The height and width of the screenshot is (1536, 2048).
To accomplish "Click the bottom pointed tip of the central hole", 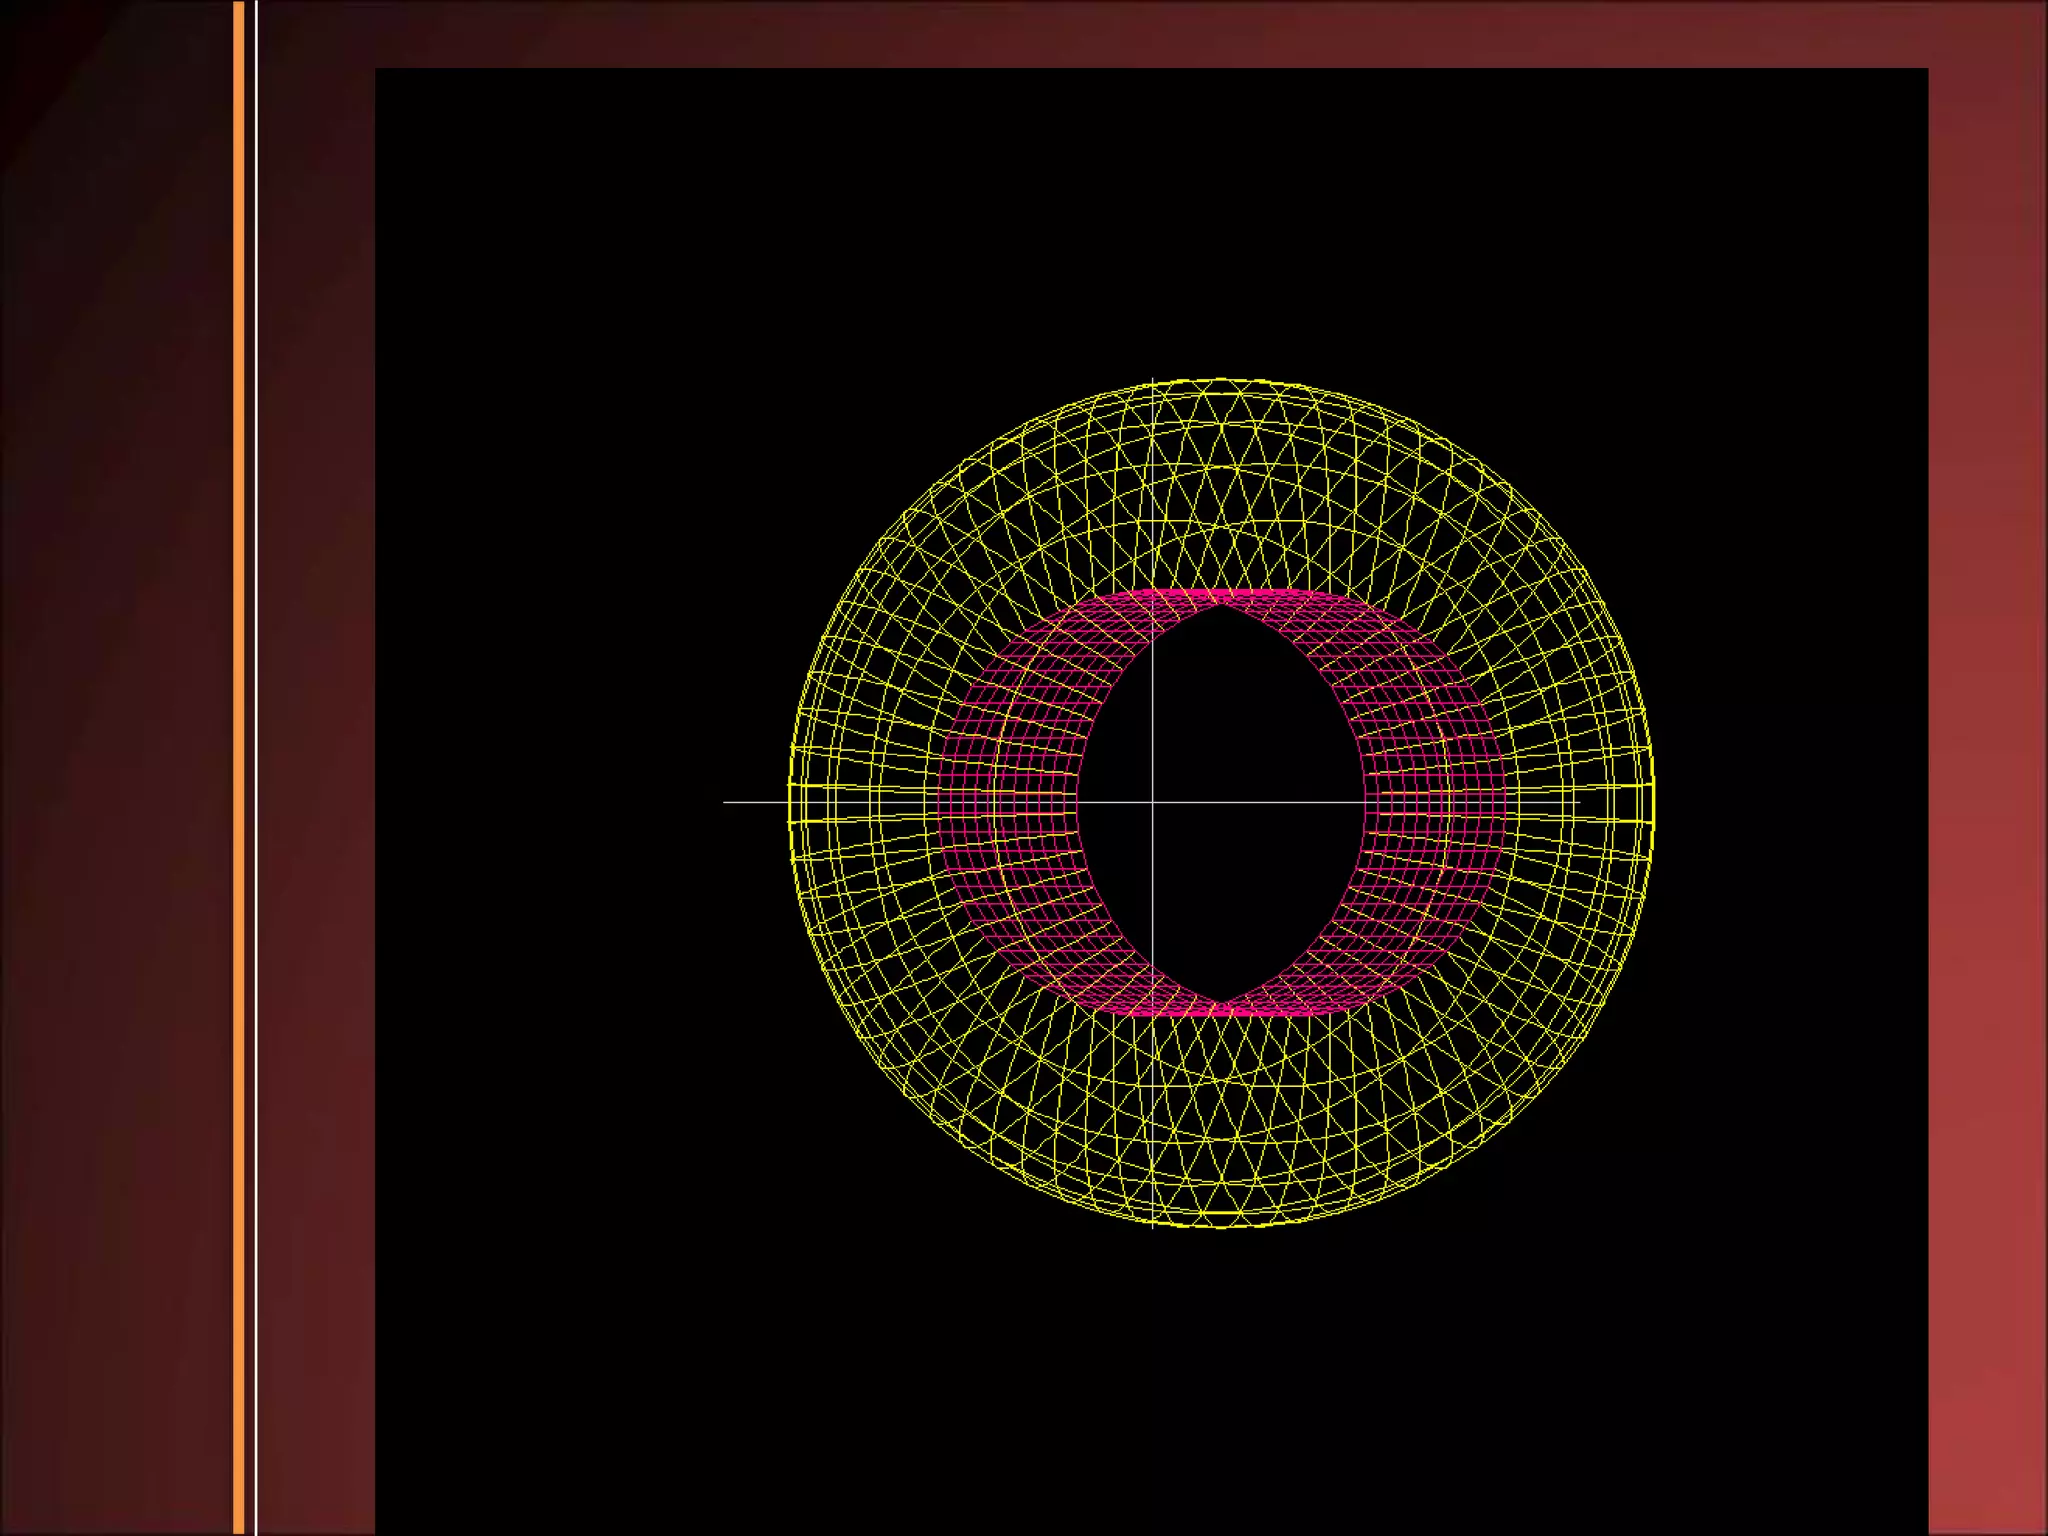I will point(1222,1001).
